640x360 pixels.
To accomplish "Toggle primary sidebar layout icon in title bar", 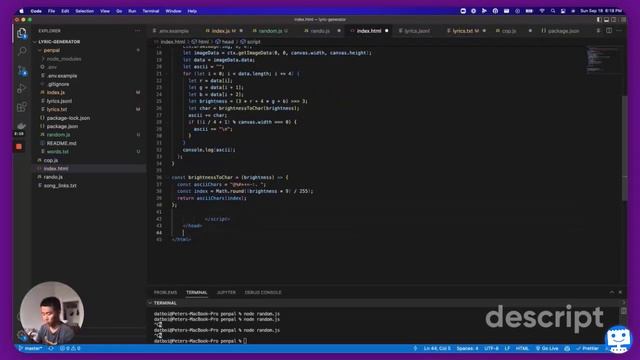I will click(599, 20).
